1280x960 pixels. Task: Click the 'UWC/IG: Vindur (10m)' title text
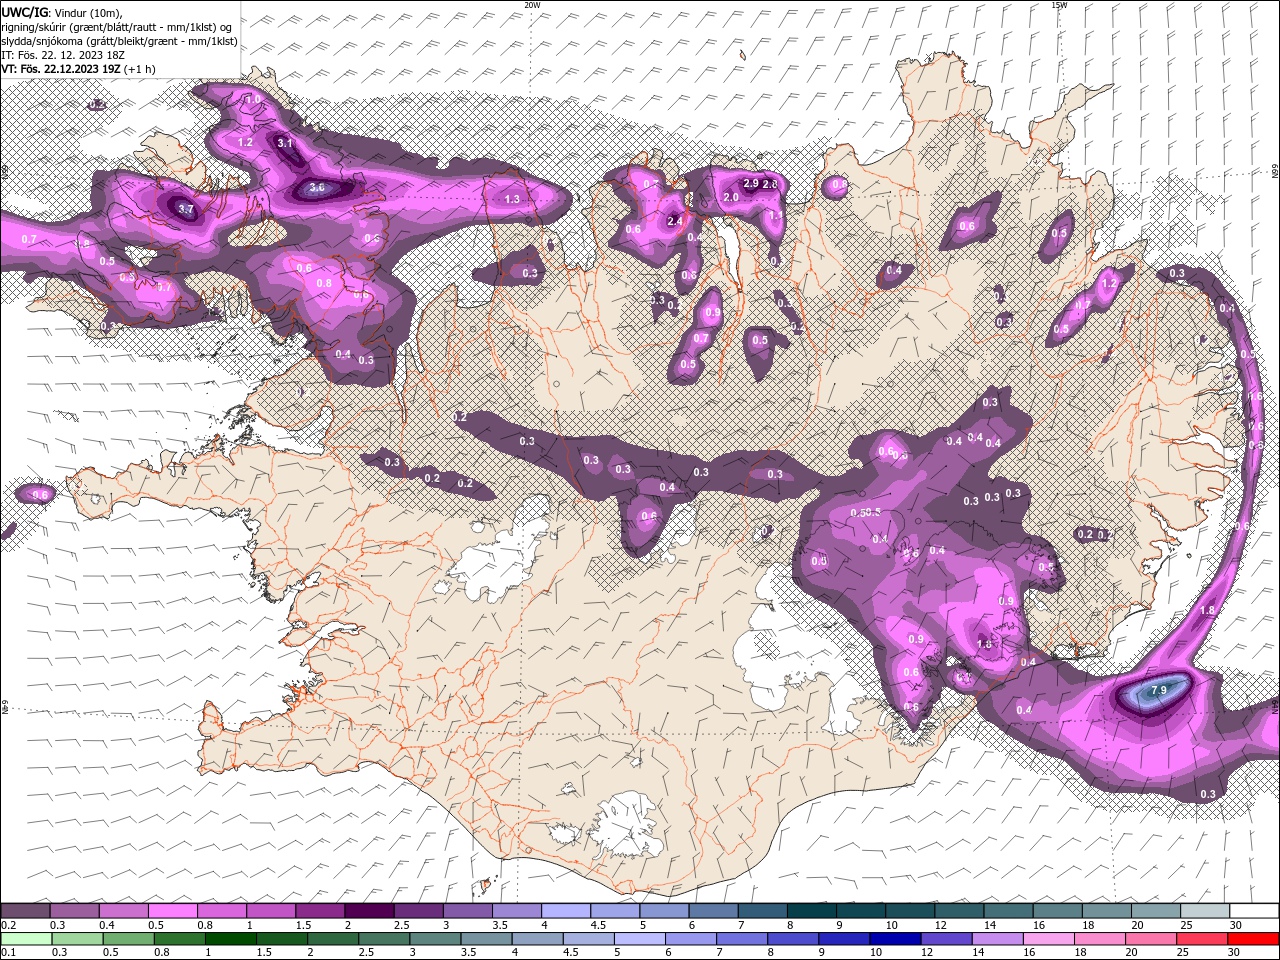click(61, 12)
